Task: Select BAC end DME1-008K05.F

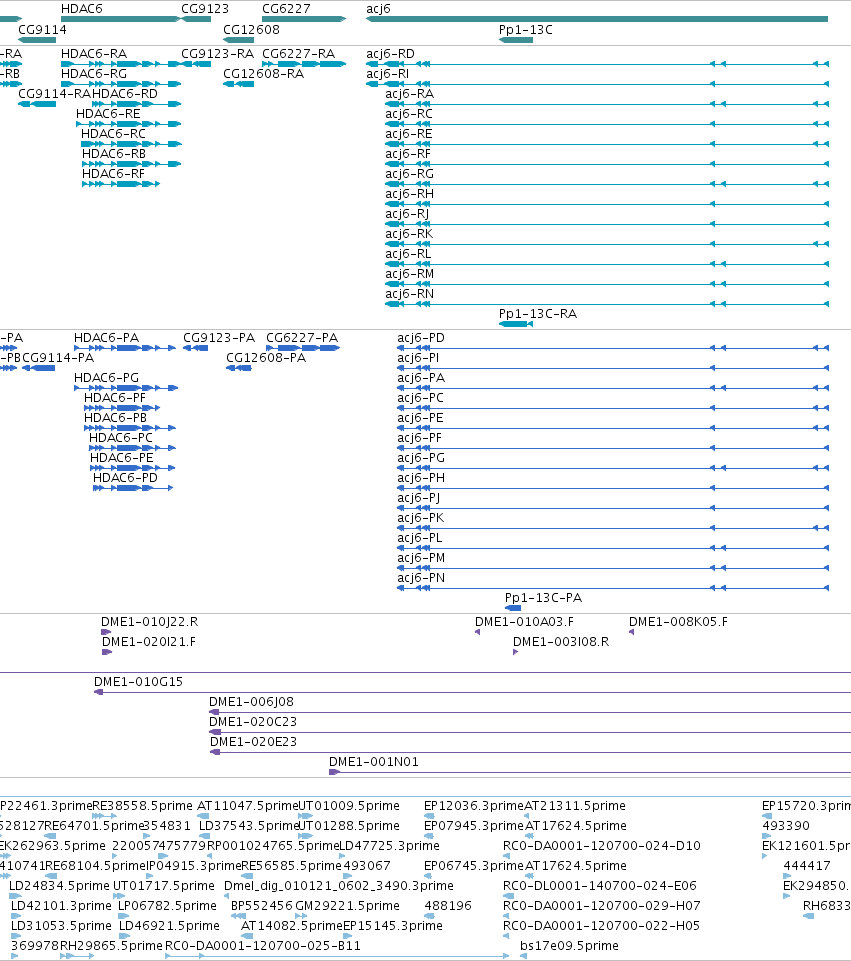Action: pos(678,621)
